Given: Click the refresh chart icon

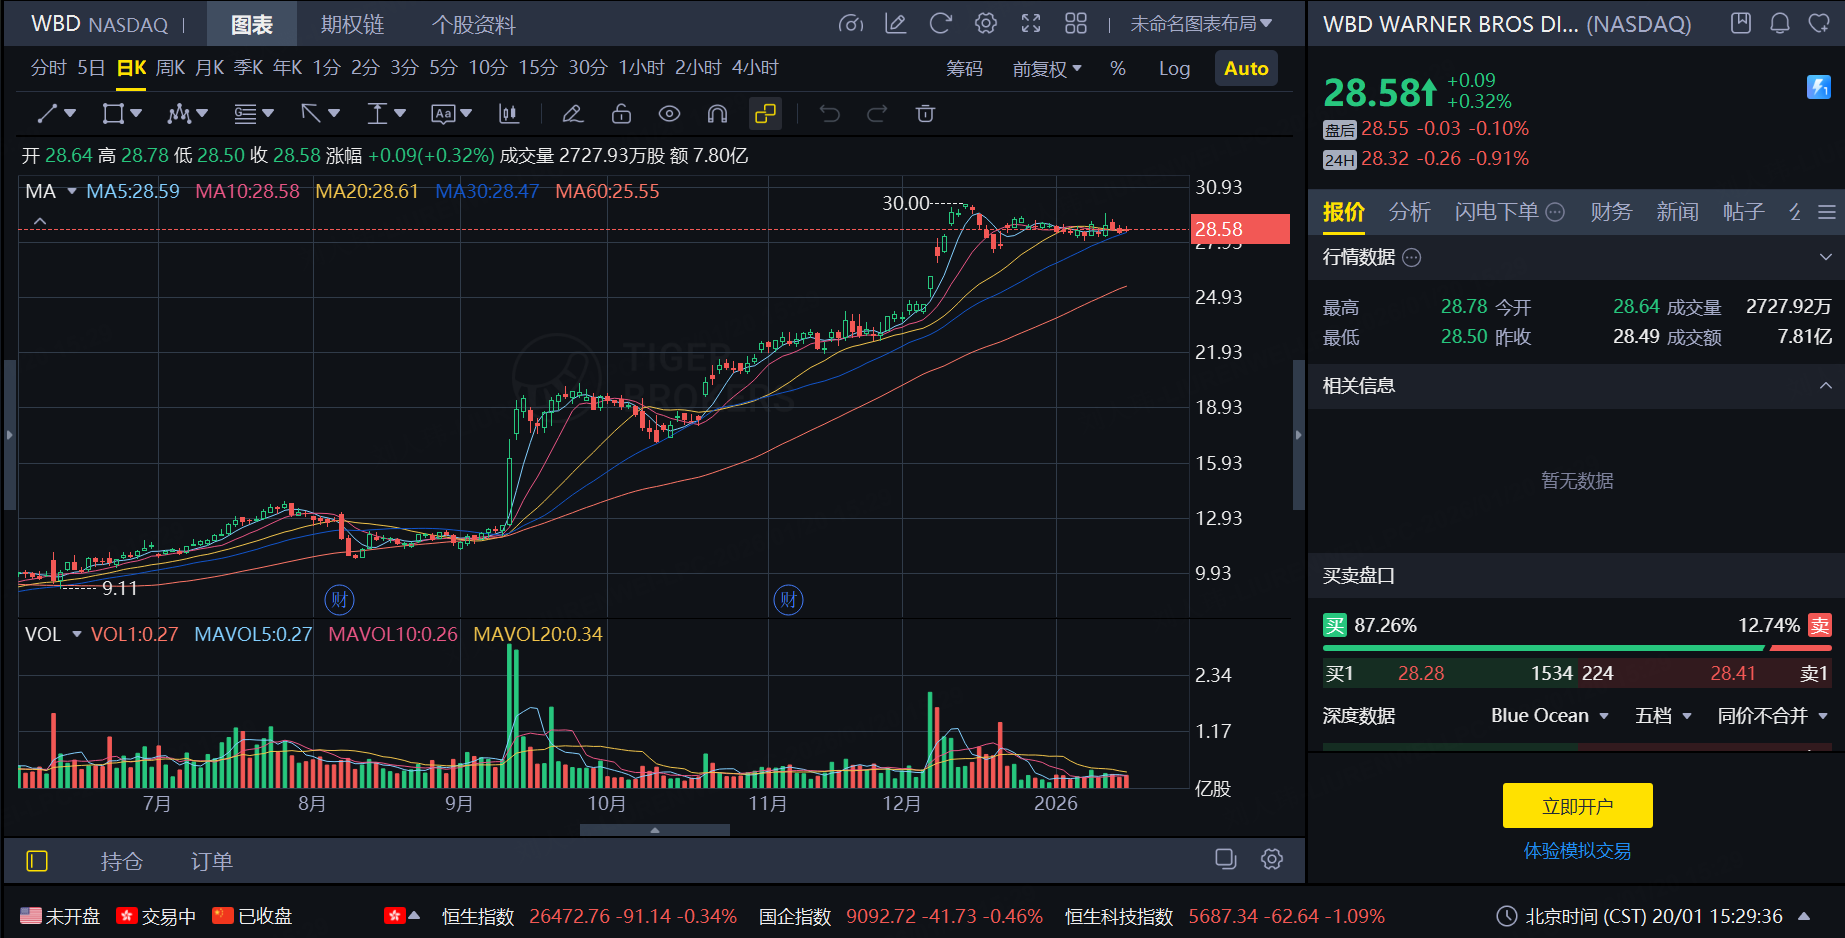Looking at the screenshot, I should 940,22.
